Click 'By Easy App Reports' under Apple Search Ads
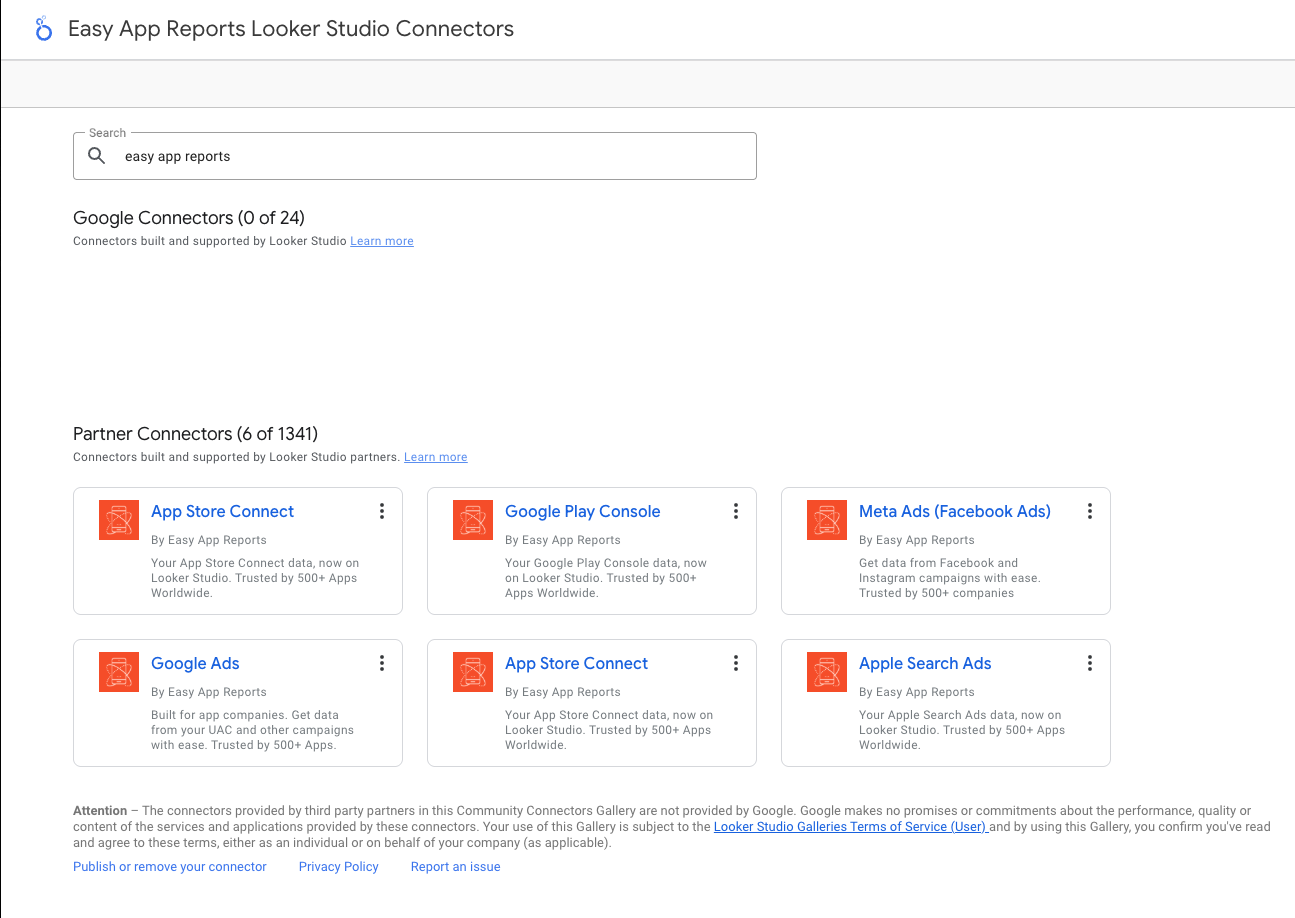This screenshot has height=918, width=1295. (x=917, y=692)
